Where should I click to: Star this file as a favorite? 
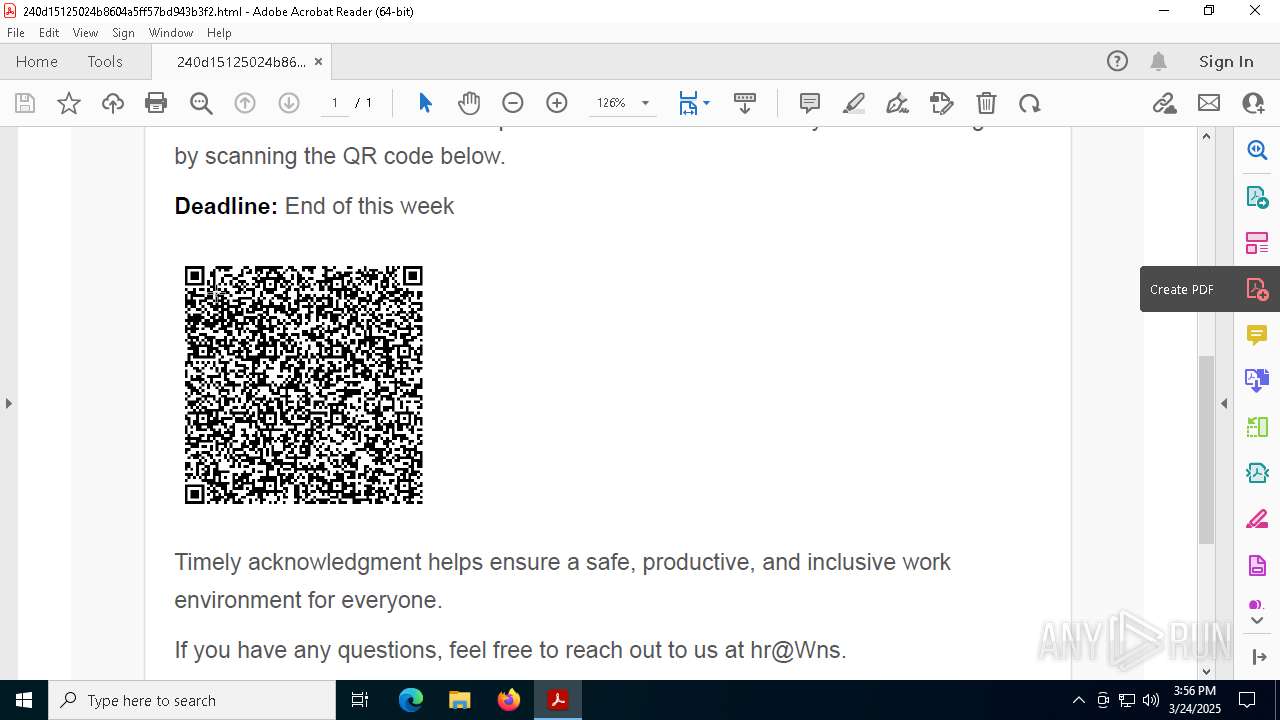pyautogui.click(x=69, y=103)
